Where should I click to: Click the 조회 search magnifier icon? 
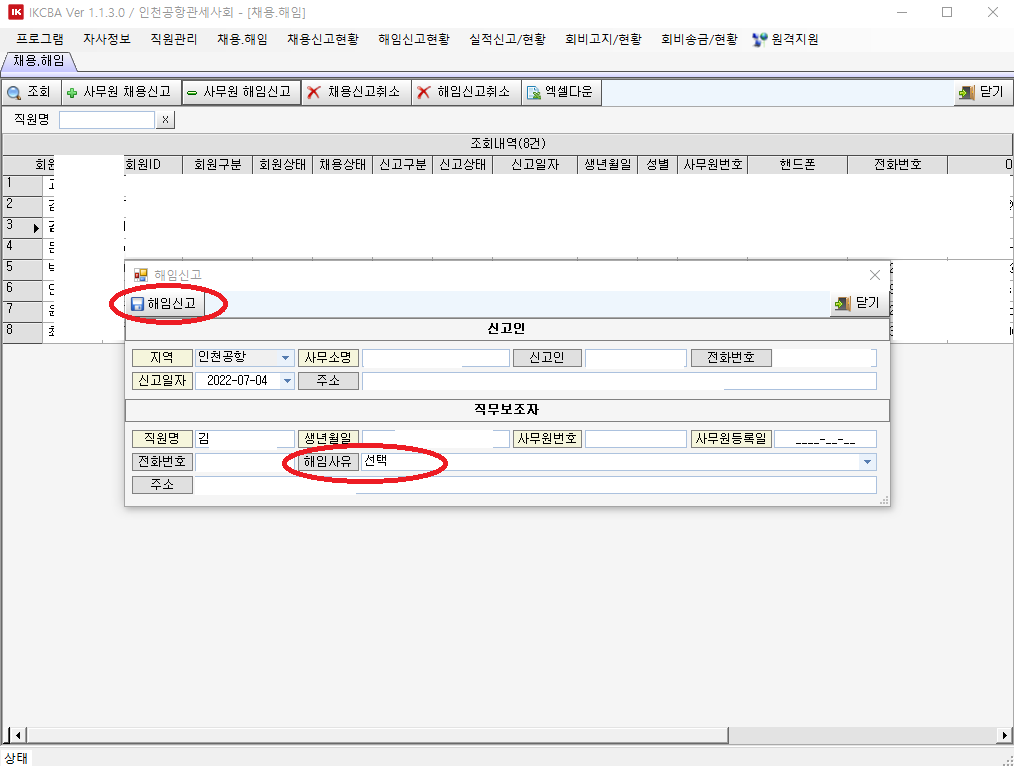[x=15, y=92]
